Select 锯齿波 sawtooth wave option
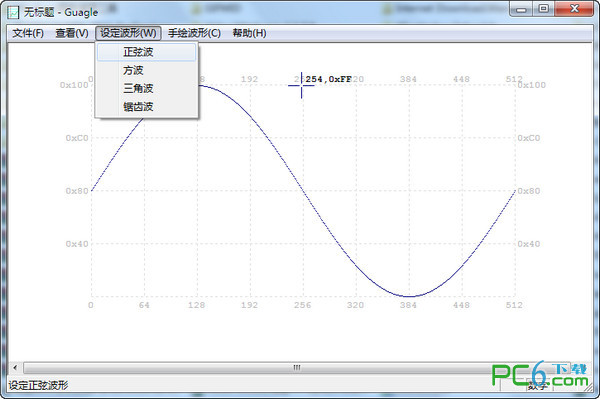The height and width of the screenshot is (399, 600). [147, 107]
